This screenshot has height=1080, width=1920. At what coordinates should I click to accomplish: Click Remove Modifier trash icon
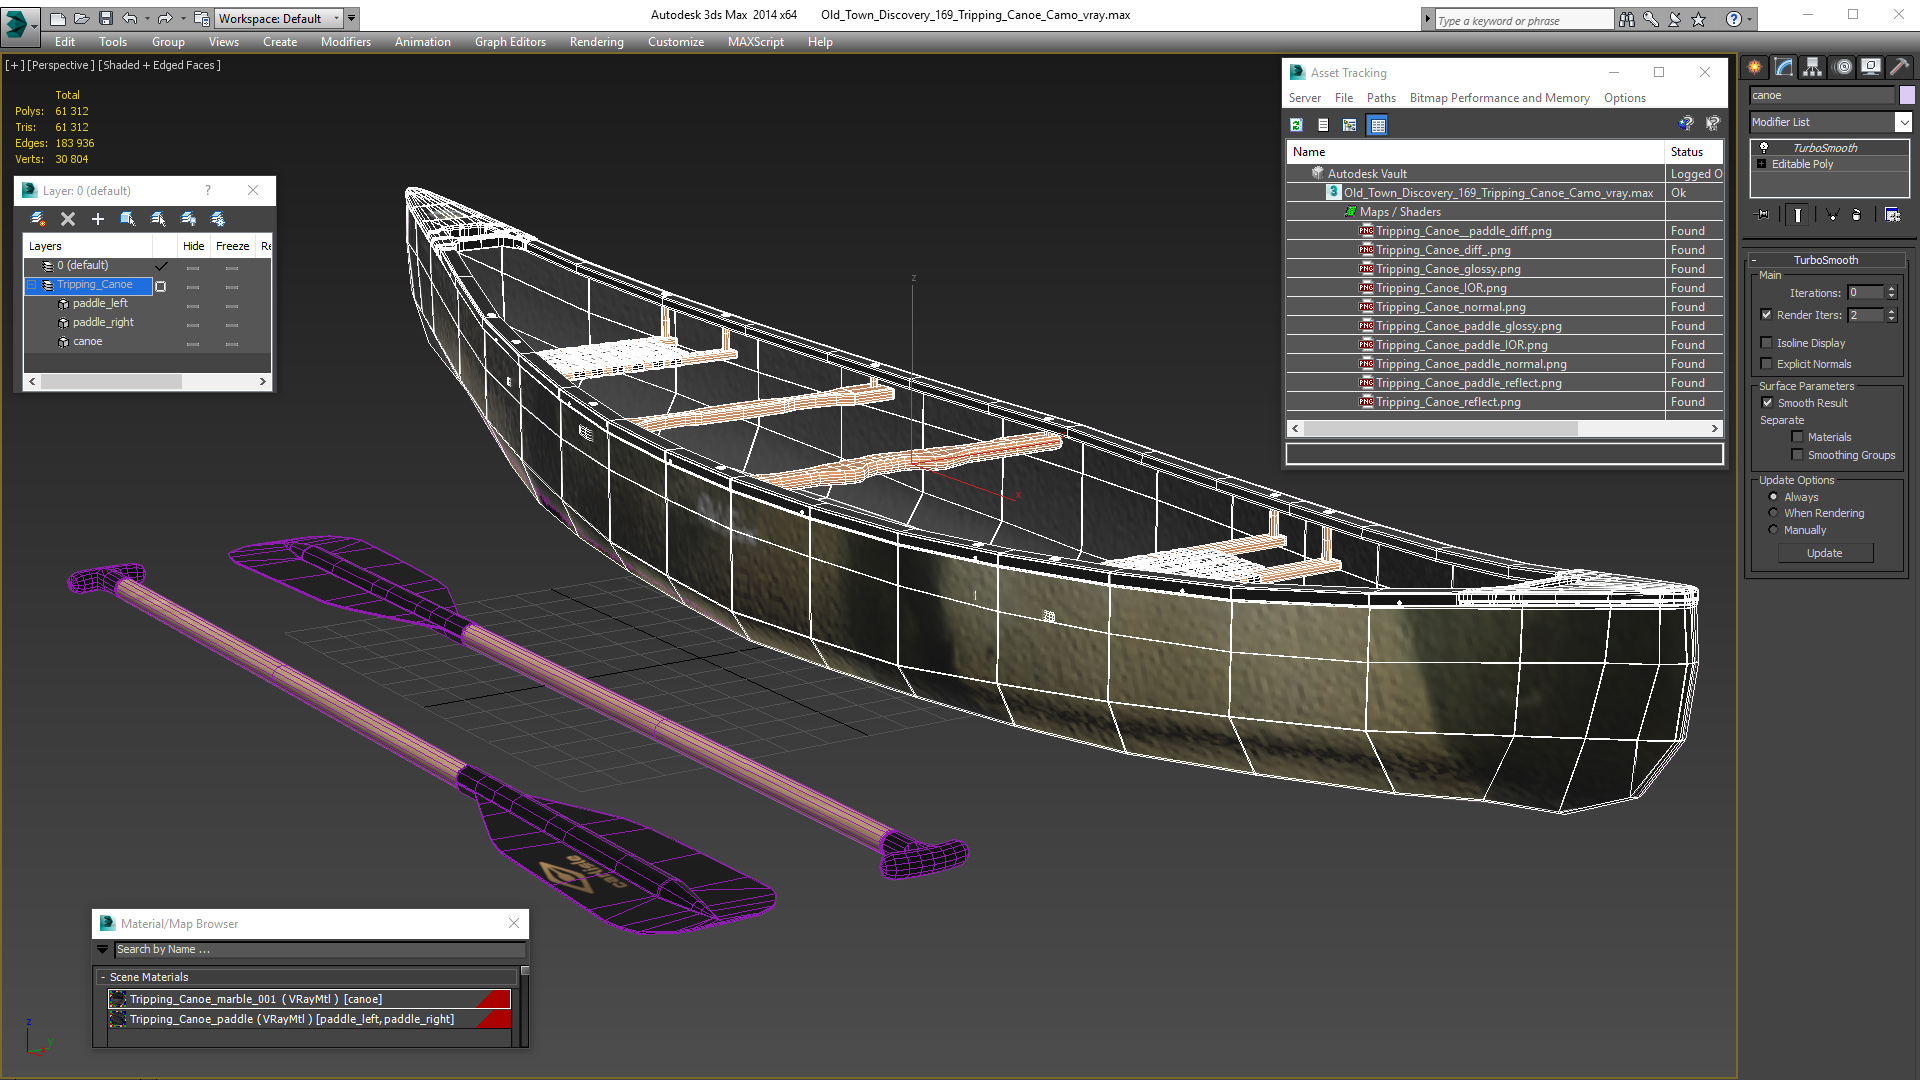[x=1856, y=214]
